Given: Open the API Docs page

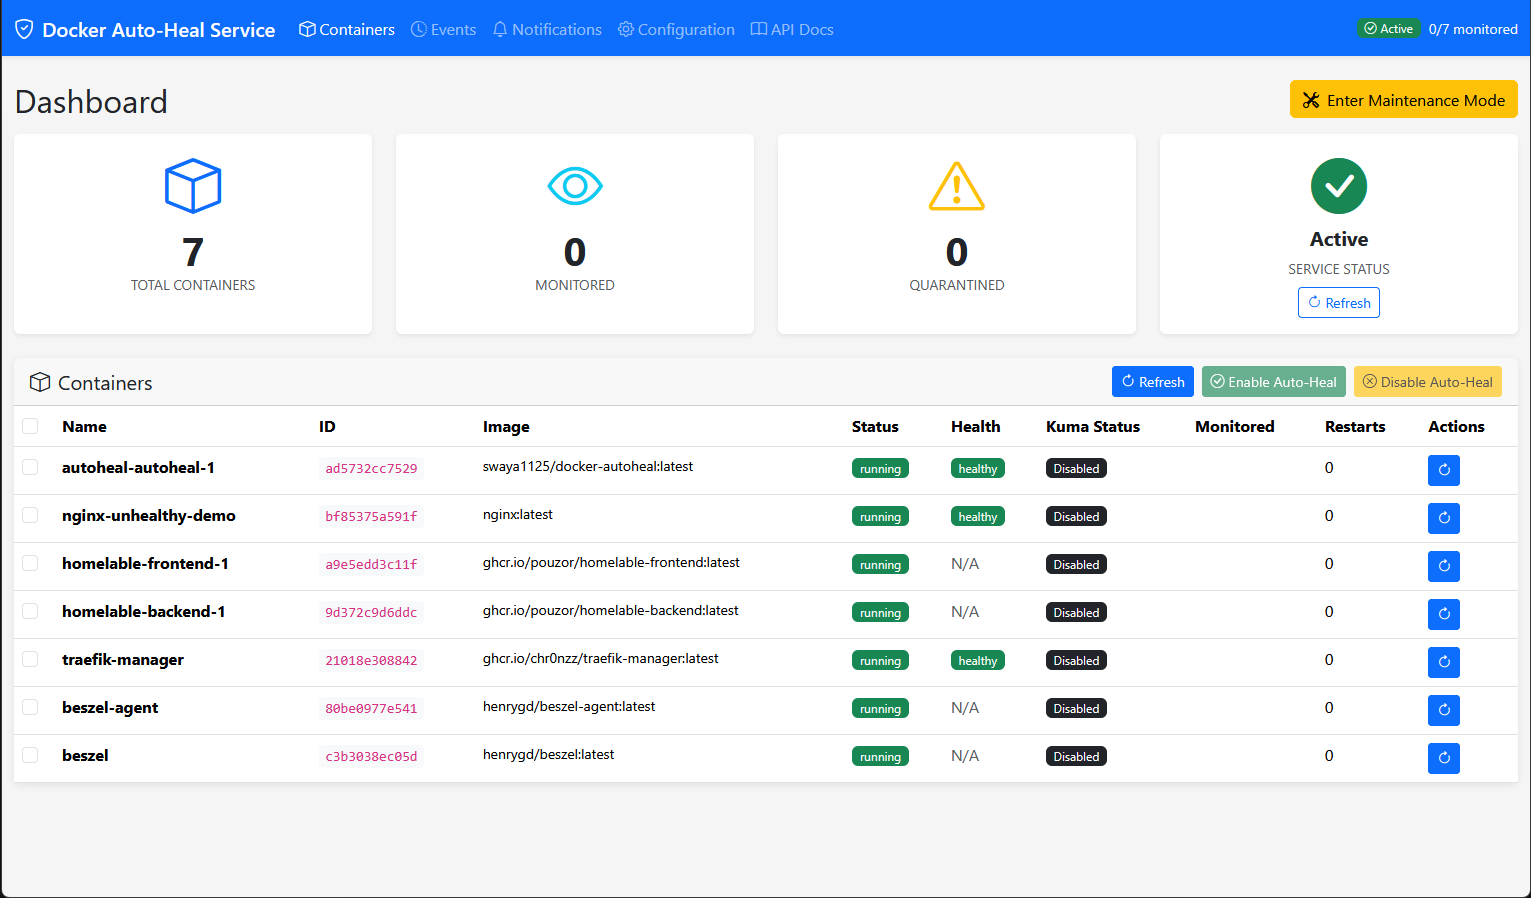Looking at the screenshot, I should click(792, 29).
